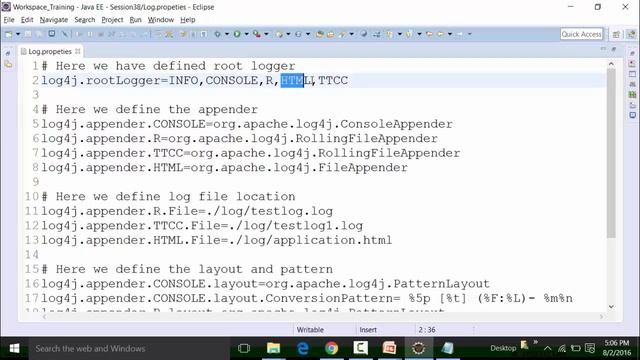Screen dimensions: 640x360
Task: Open PowerPoint from the taskbar
Action: [389, 349]
